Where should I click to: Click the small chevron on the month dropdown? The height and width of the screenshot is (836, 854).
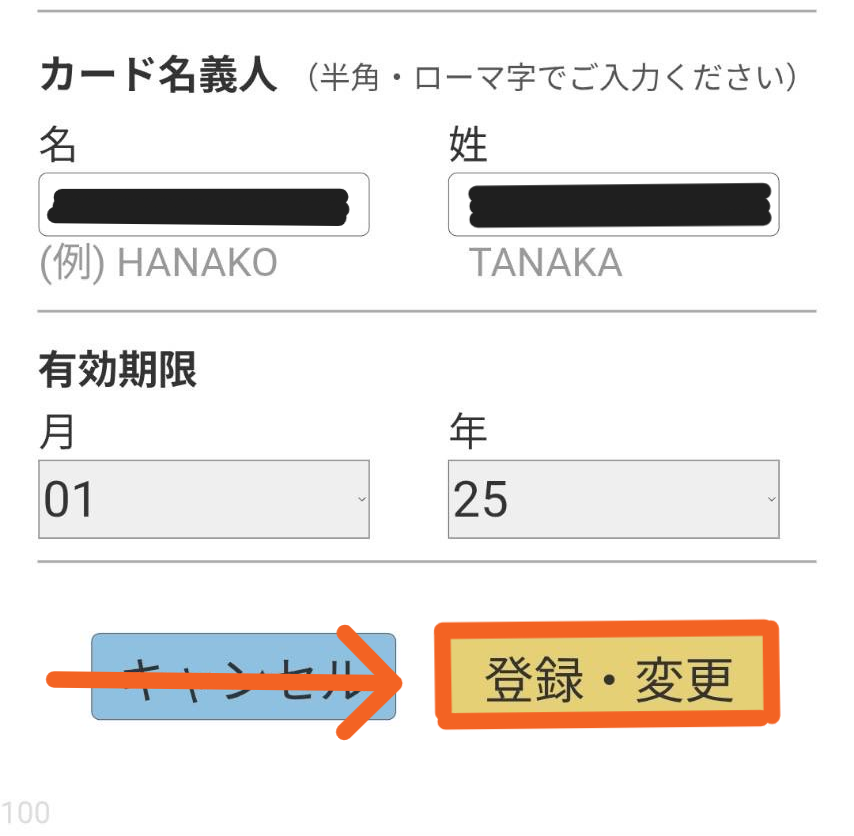click(361, 499)
